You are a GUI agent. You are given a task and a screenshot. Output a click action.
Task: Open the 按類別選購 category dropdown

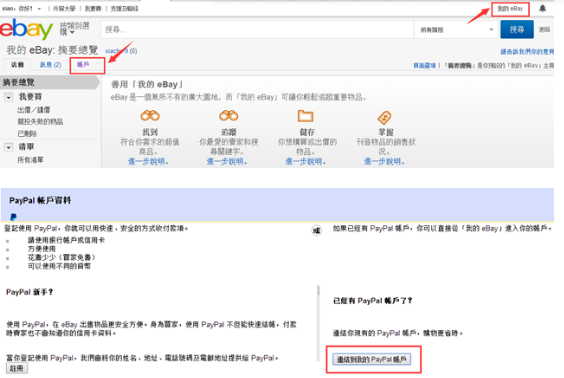point(74,29)
